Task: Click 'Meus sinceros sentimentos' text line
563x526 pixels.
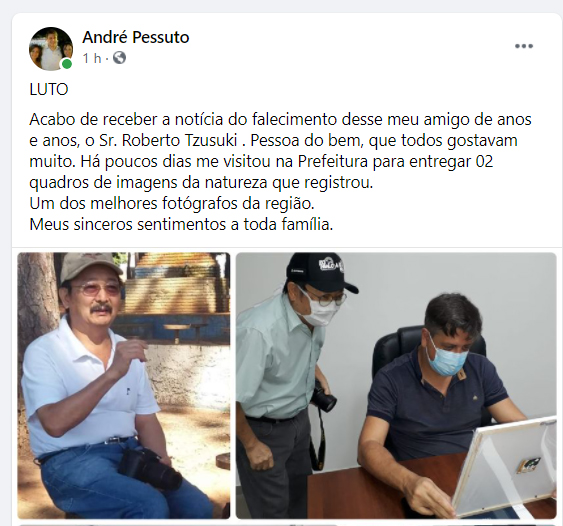Action: click(181, 224)
